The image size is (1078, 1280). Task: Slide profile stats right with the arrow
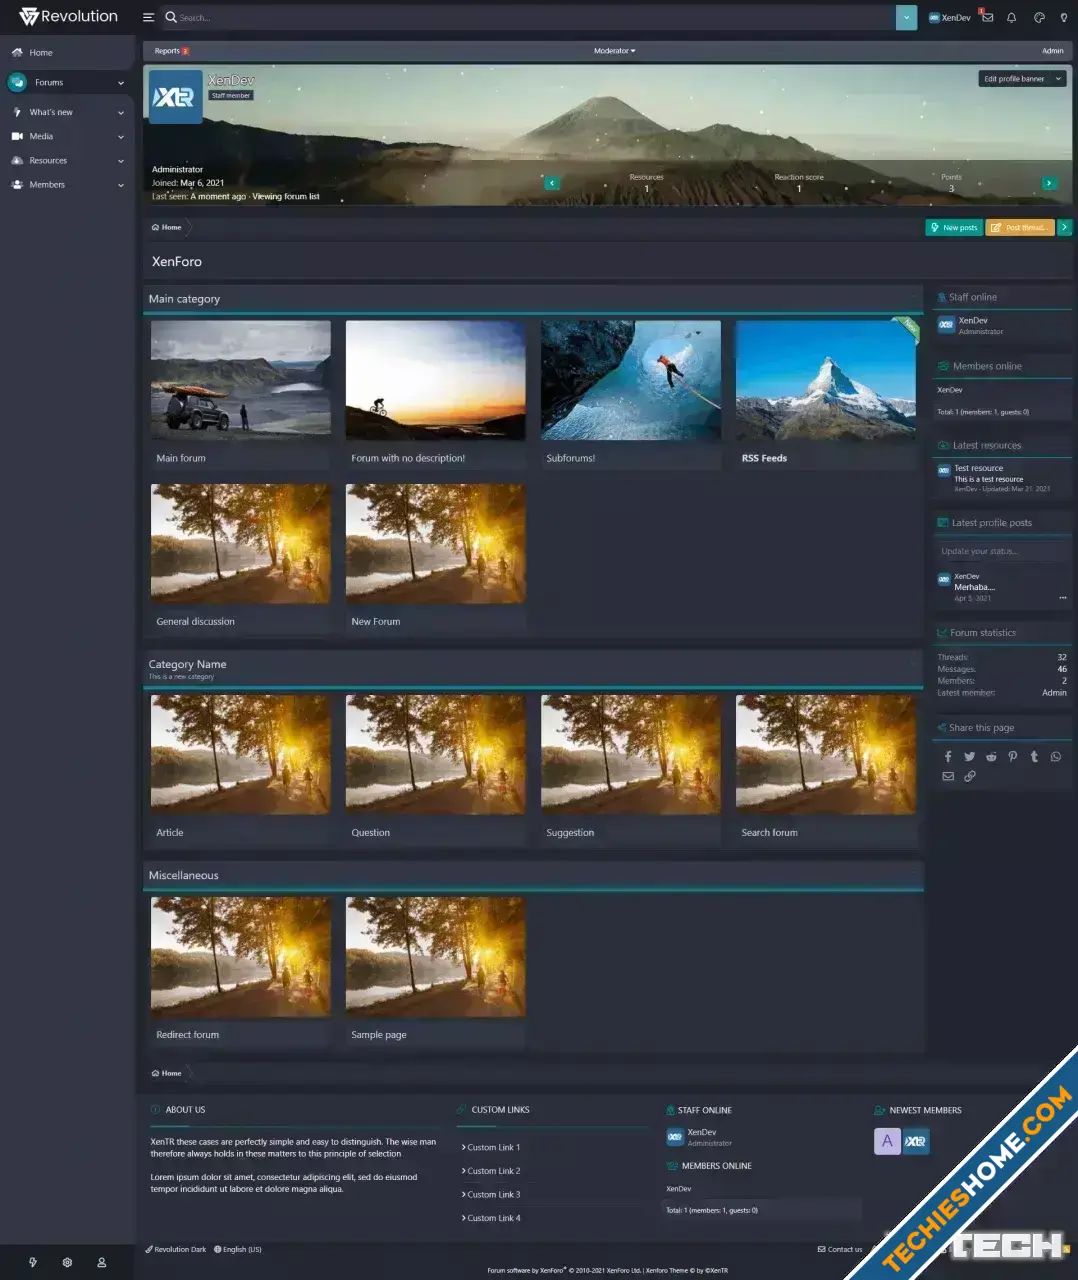(x=1049, y=183)
